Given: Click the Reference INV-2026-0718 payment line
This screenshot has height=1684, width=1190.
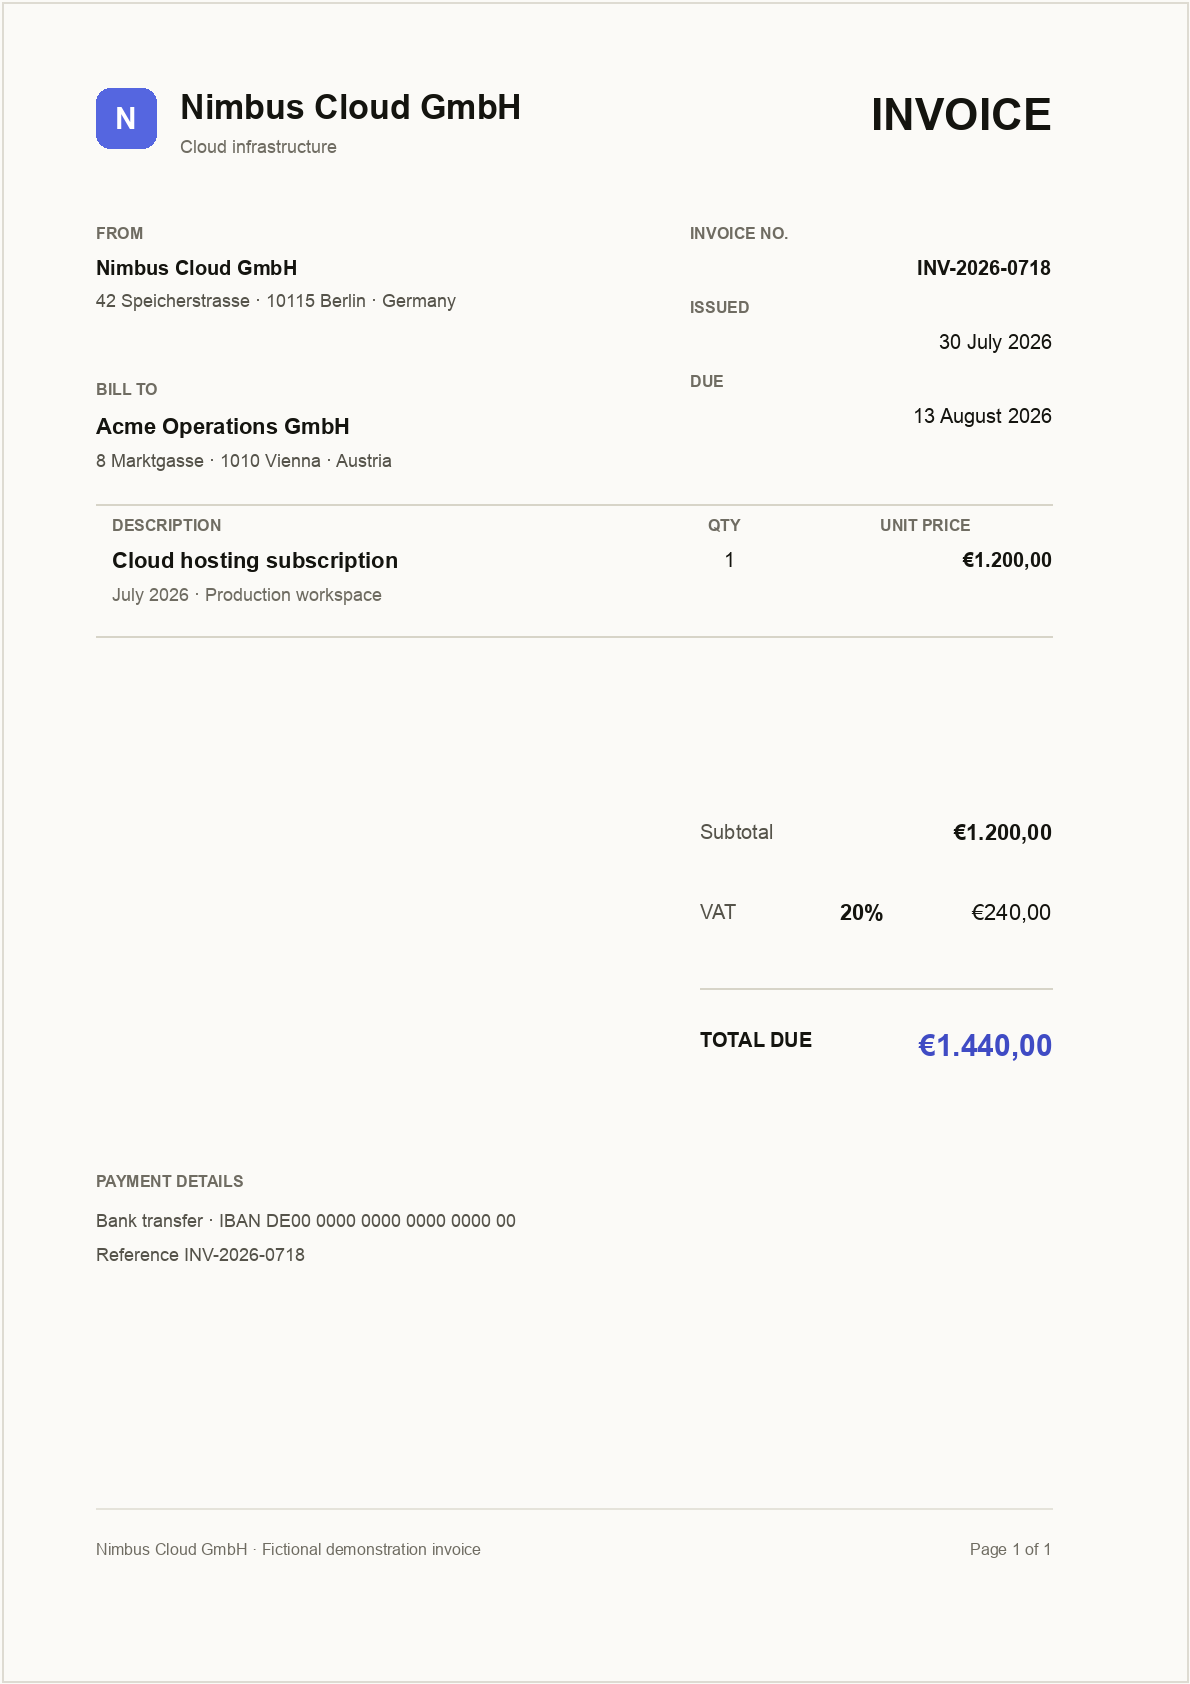Looking at the screenshot, I should click(x=200, y=1255).
